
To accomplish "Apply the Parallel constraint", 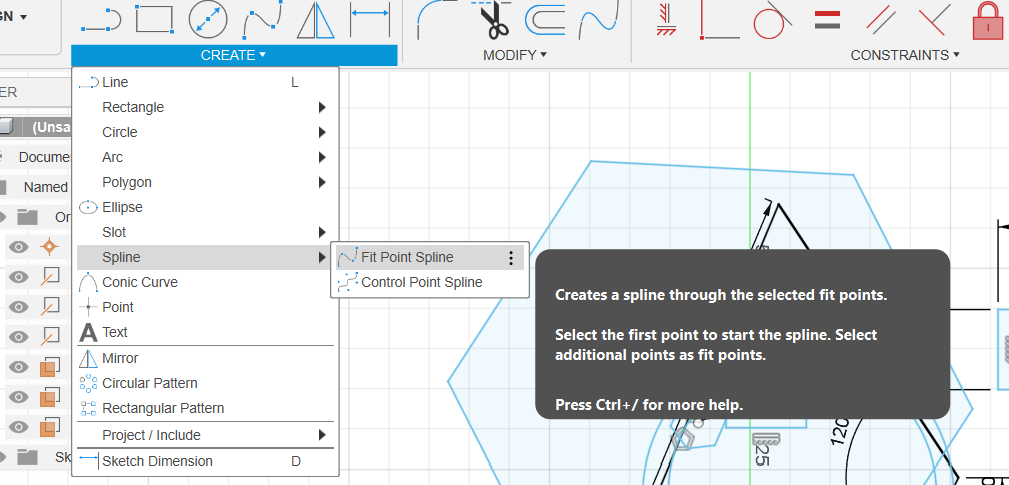I will point(881,19).
